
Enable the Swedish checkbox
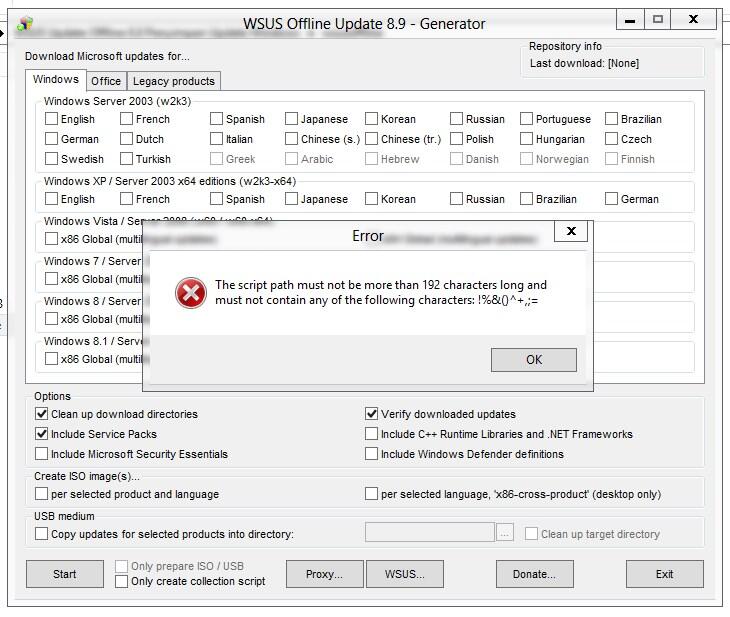tap(51, 159)
